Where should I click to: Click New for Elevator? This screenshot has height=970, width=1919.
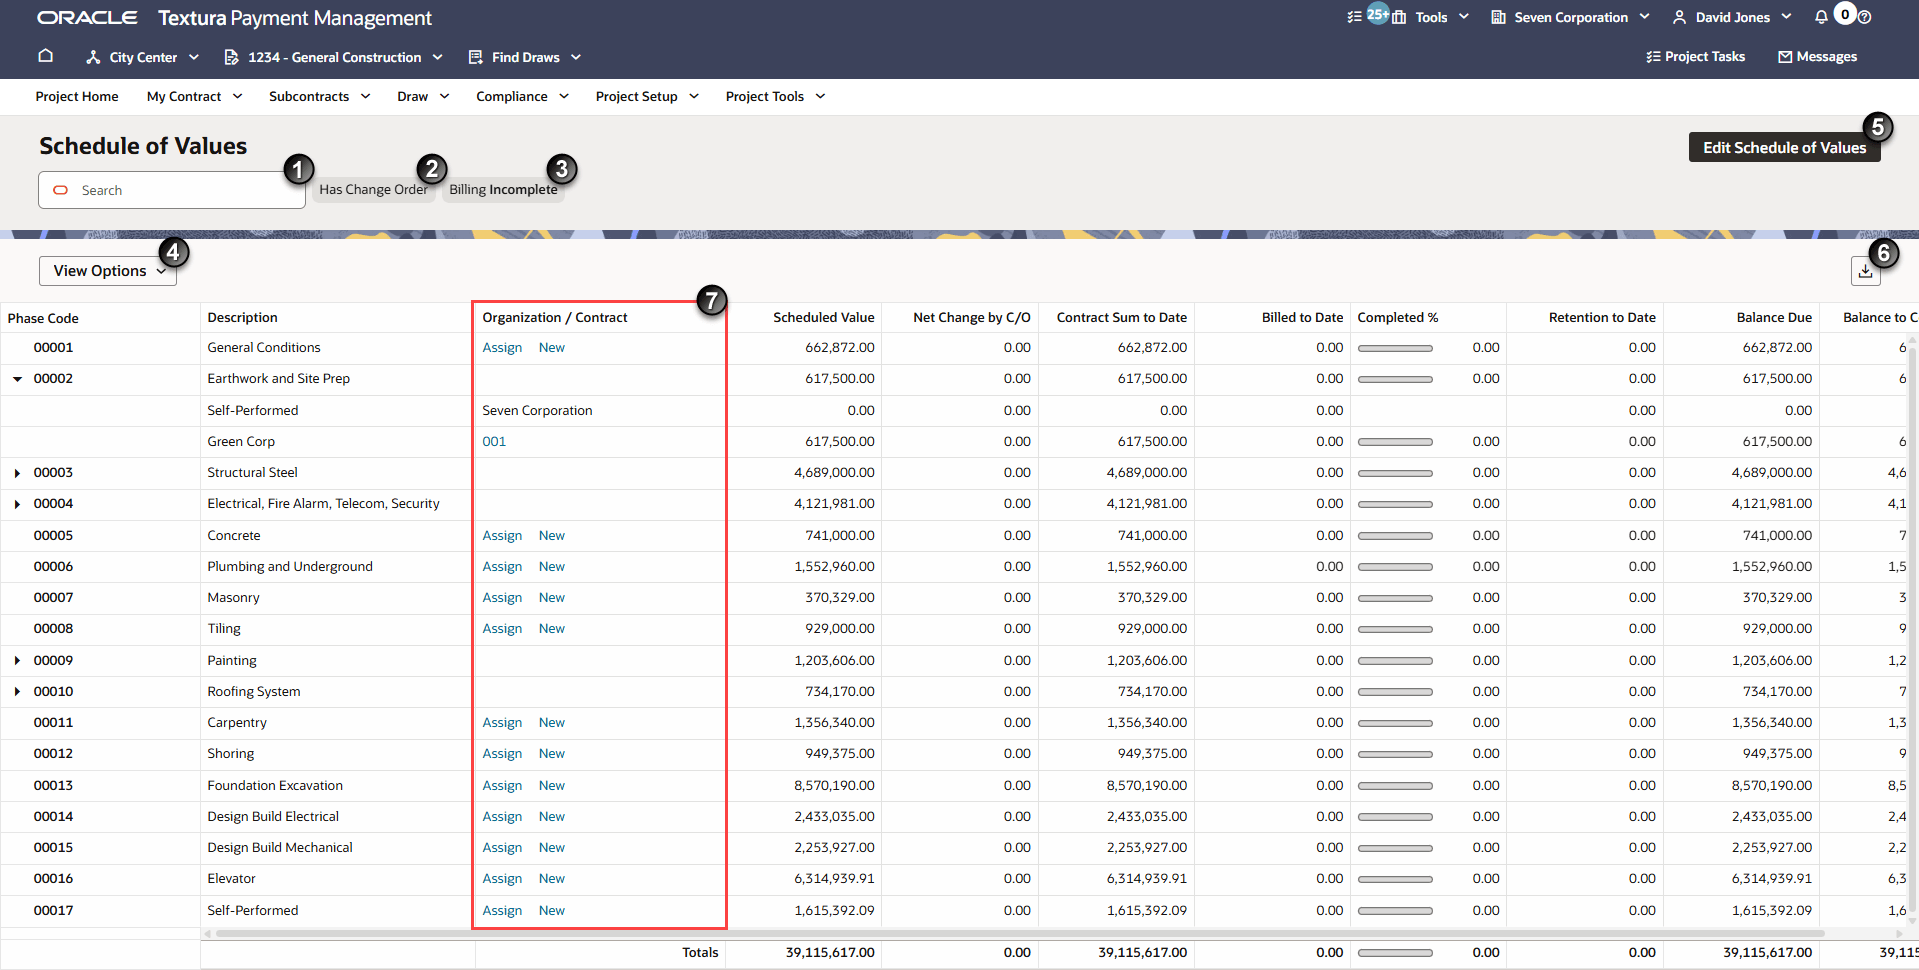(552, 879)
